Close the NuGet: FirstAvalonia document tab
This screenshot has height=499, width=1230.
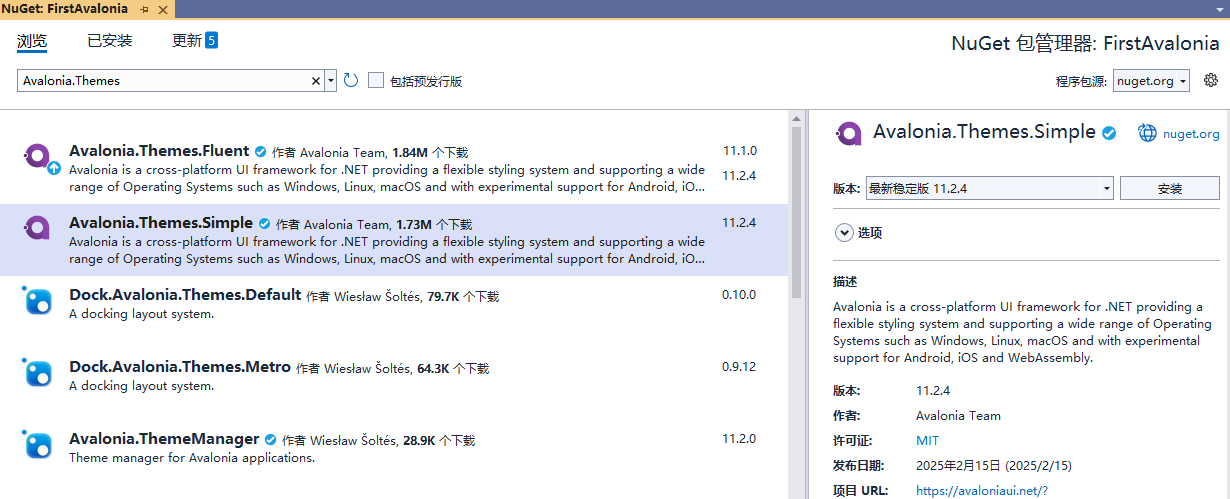pos(164,9)
